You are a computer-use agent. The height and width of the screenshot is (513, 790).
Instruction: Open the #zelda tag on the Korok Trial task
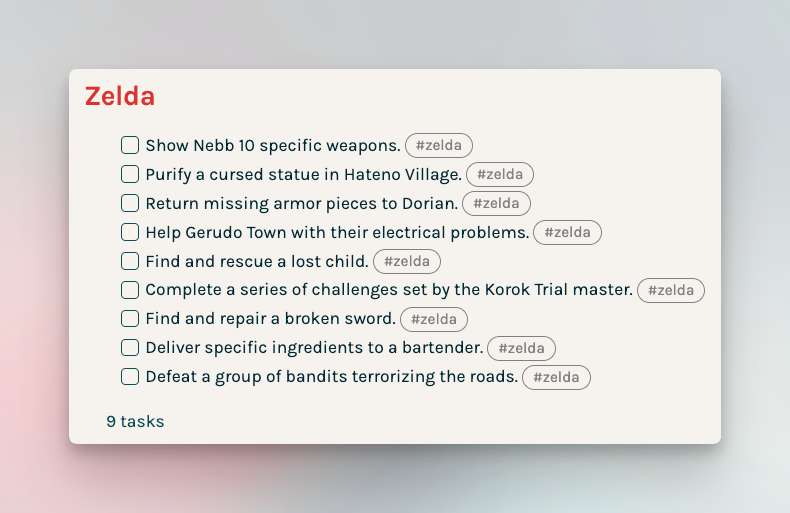click(x=671, y=290)
